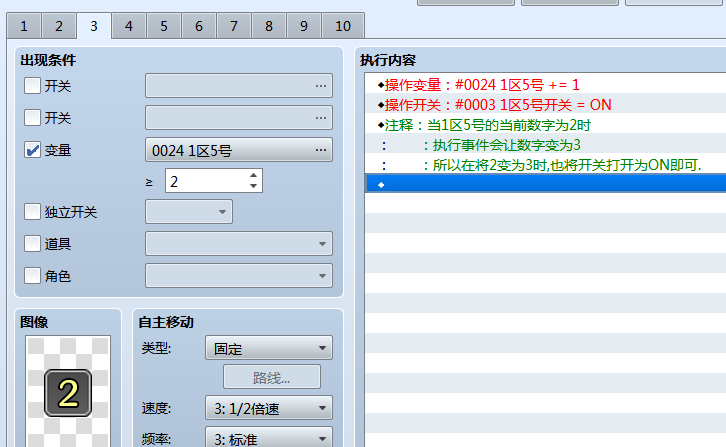Image resolution: width=726 pixels, height=447 pixels.
Task: Open first 开关 selector ellipsis field
Action: pos(239,86)
